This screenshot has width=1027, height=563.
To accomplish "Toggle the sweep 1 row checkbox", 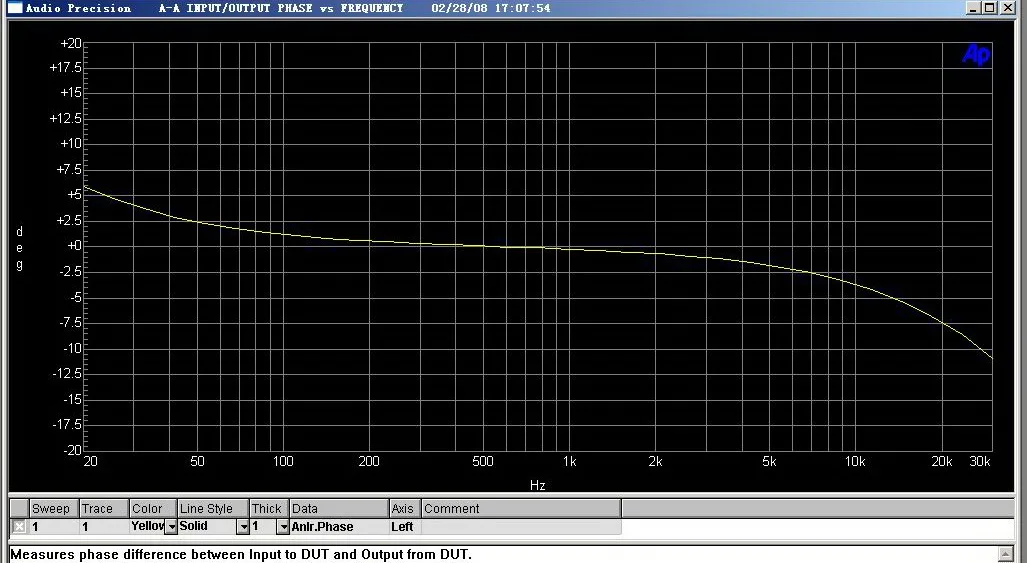I will [x=20, y=526].
